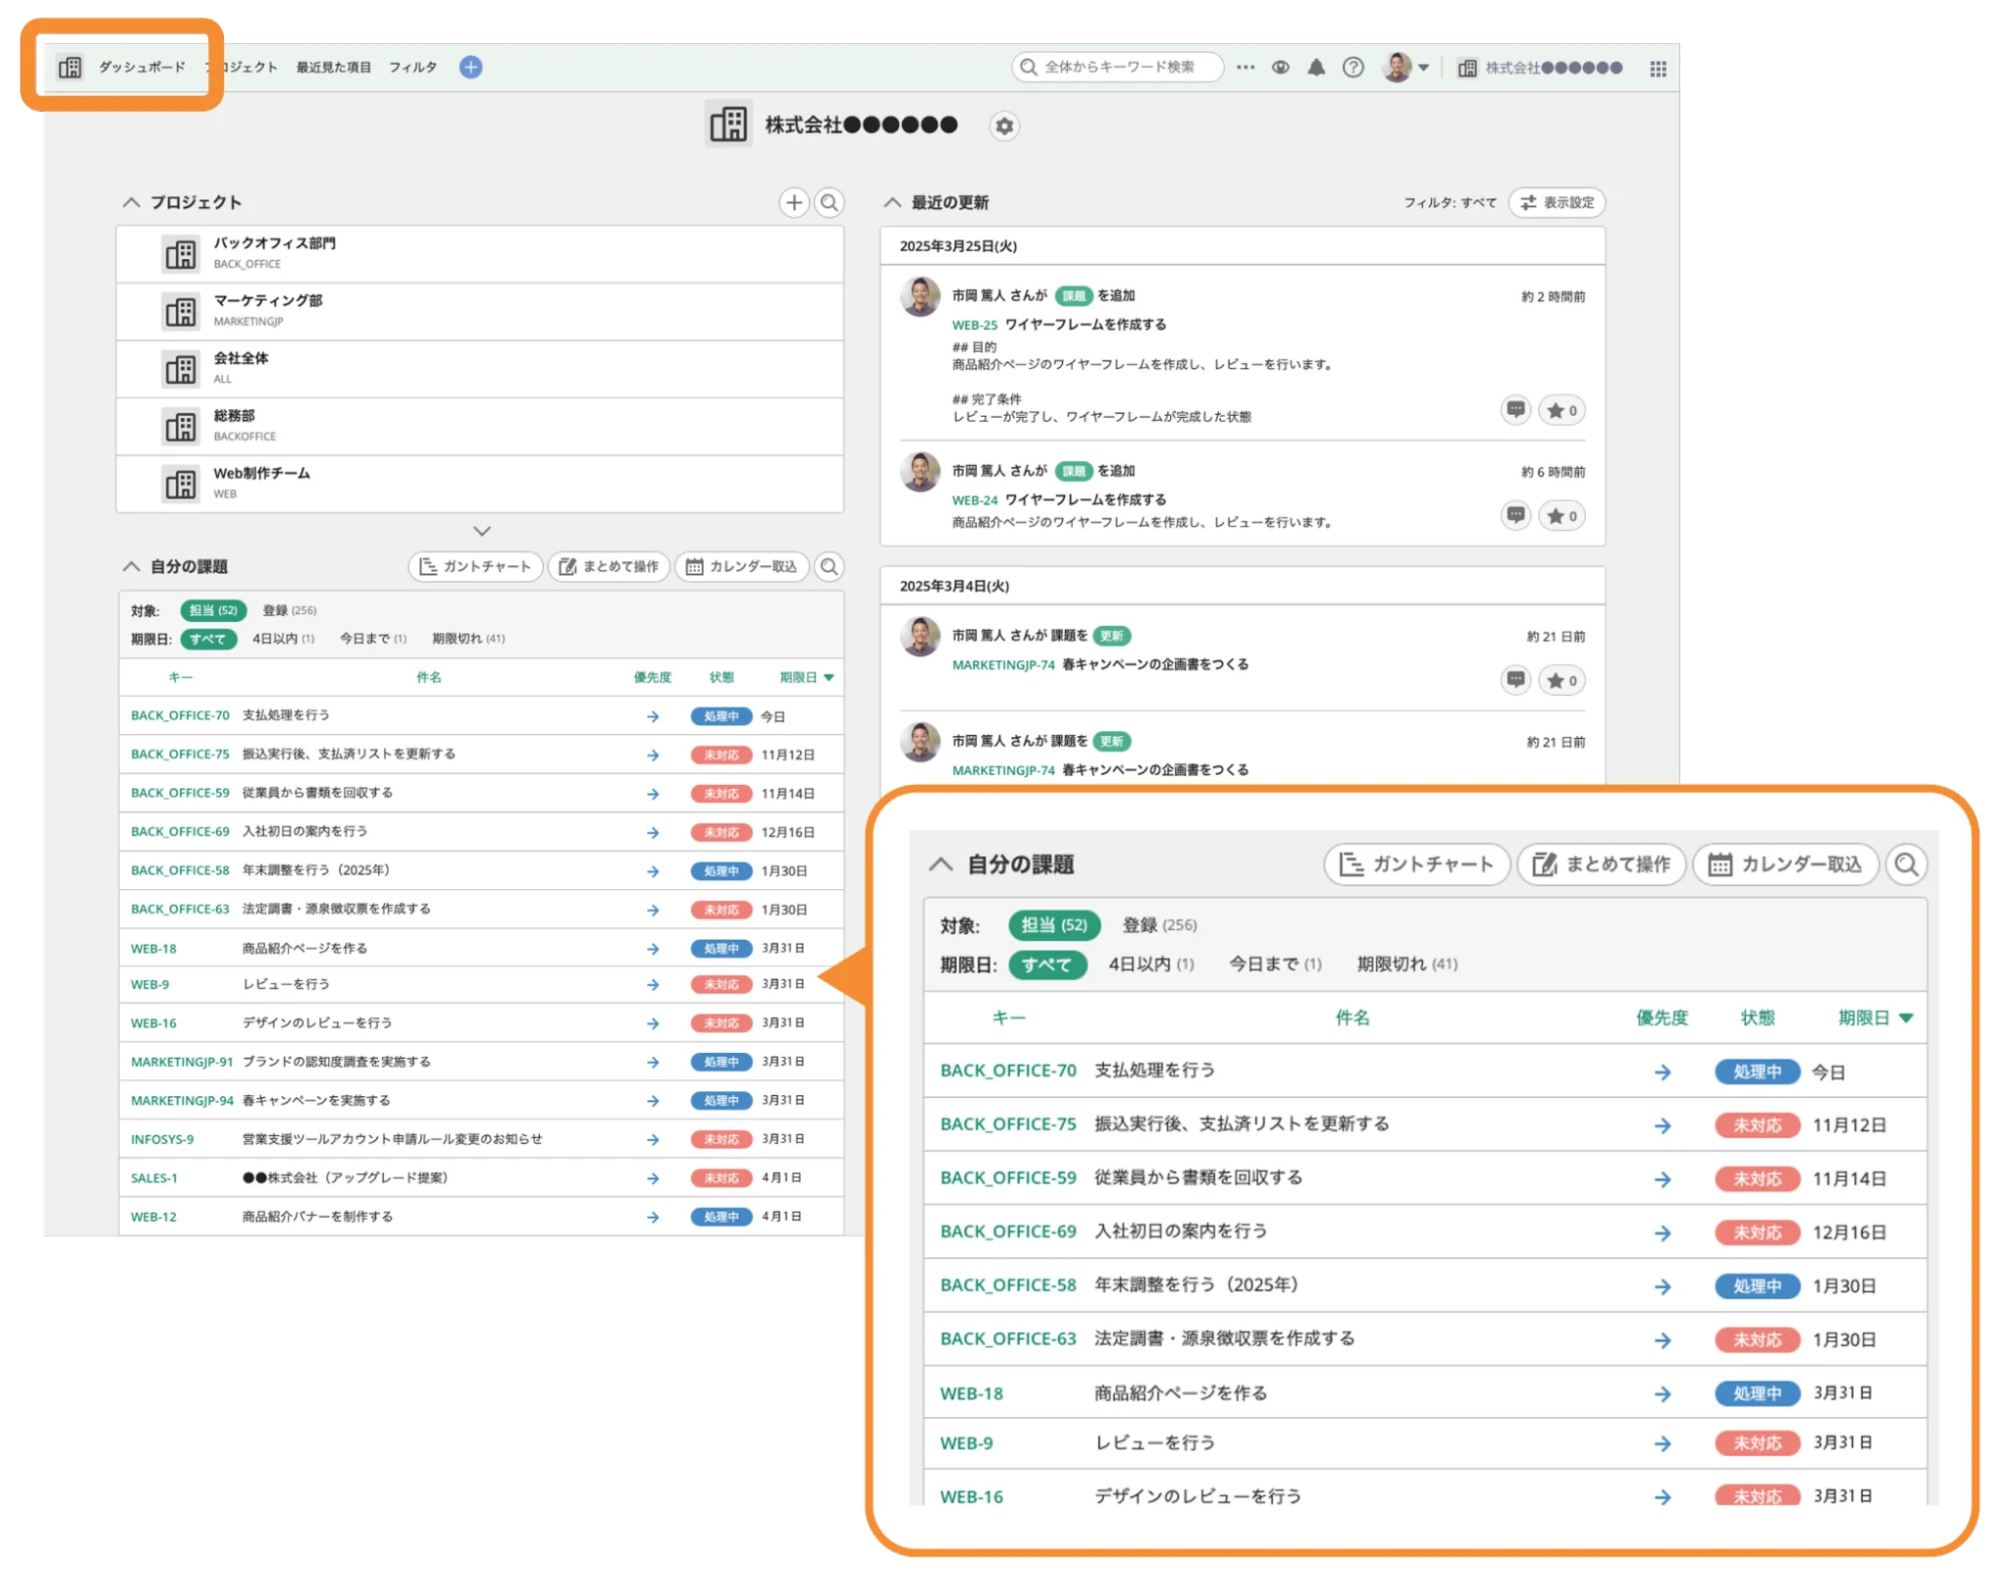Add a project with plus button
The width and height of the screenshot is (1998, 1572).
[x=794, y=203]
